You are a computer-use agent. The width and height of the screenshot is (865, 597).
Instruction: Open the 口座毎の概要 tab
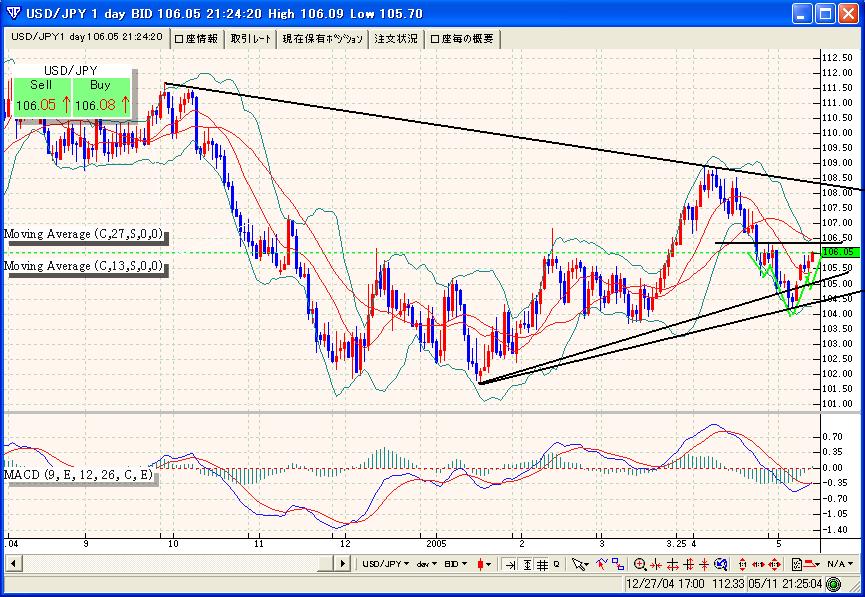(x=462, y=39)
